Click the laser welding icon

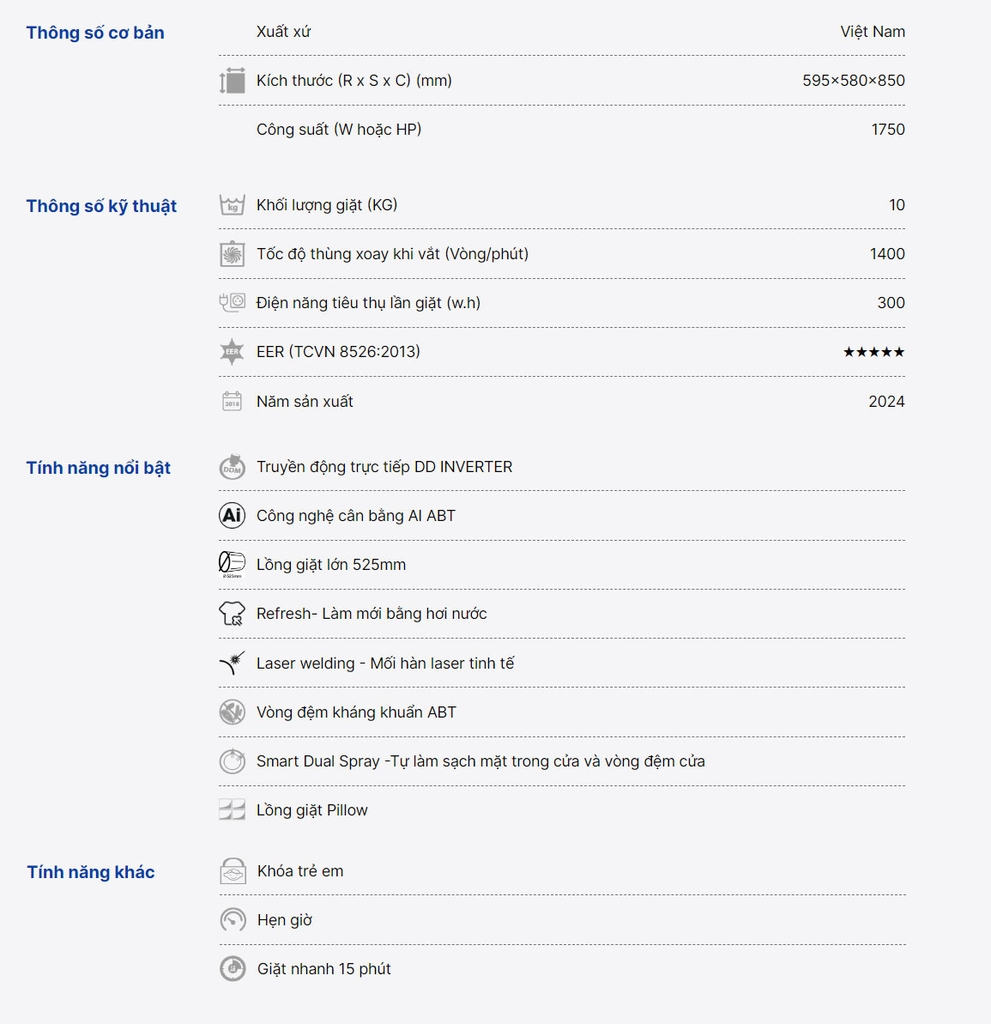[x=232, y=663]
